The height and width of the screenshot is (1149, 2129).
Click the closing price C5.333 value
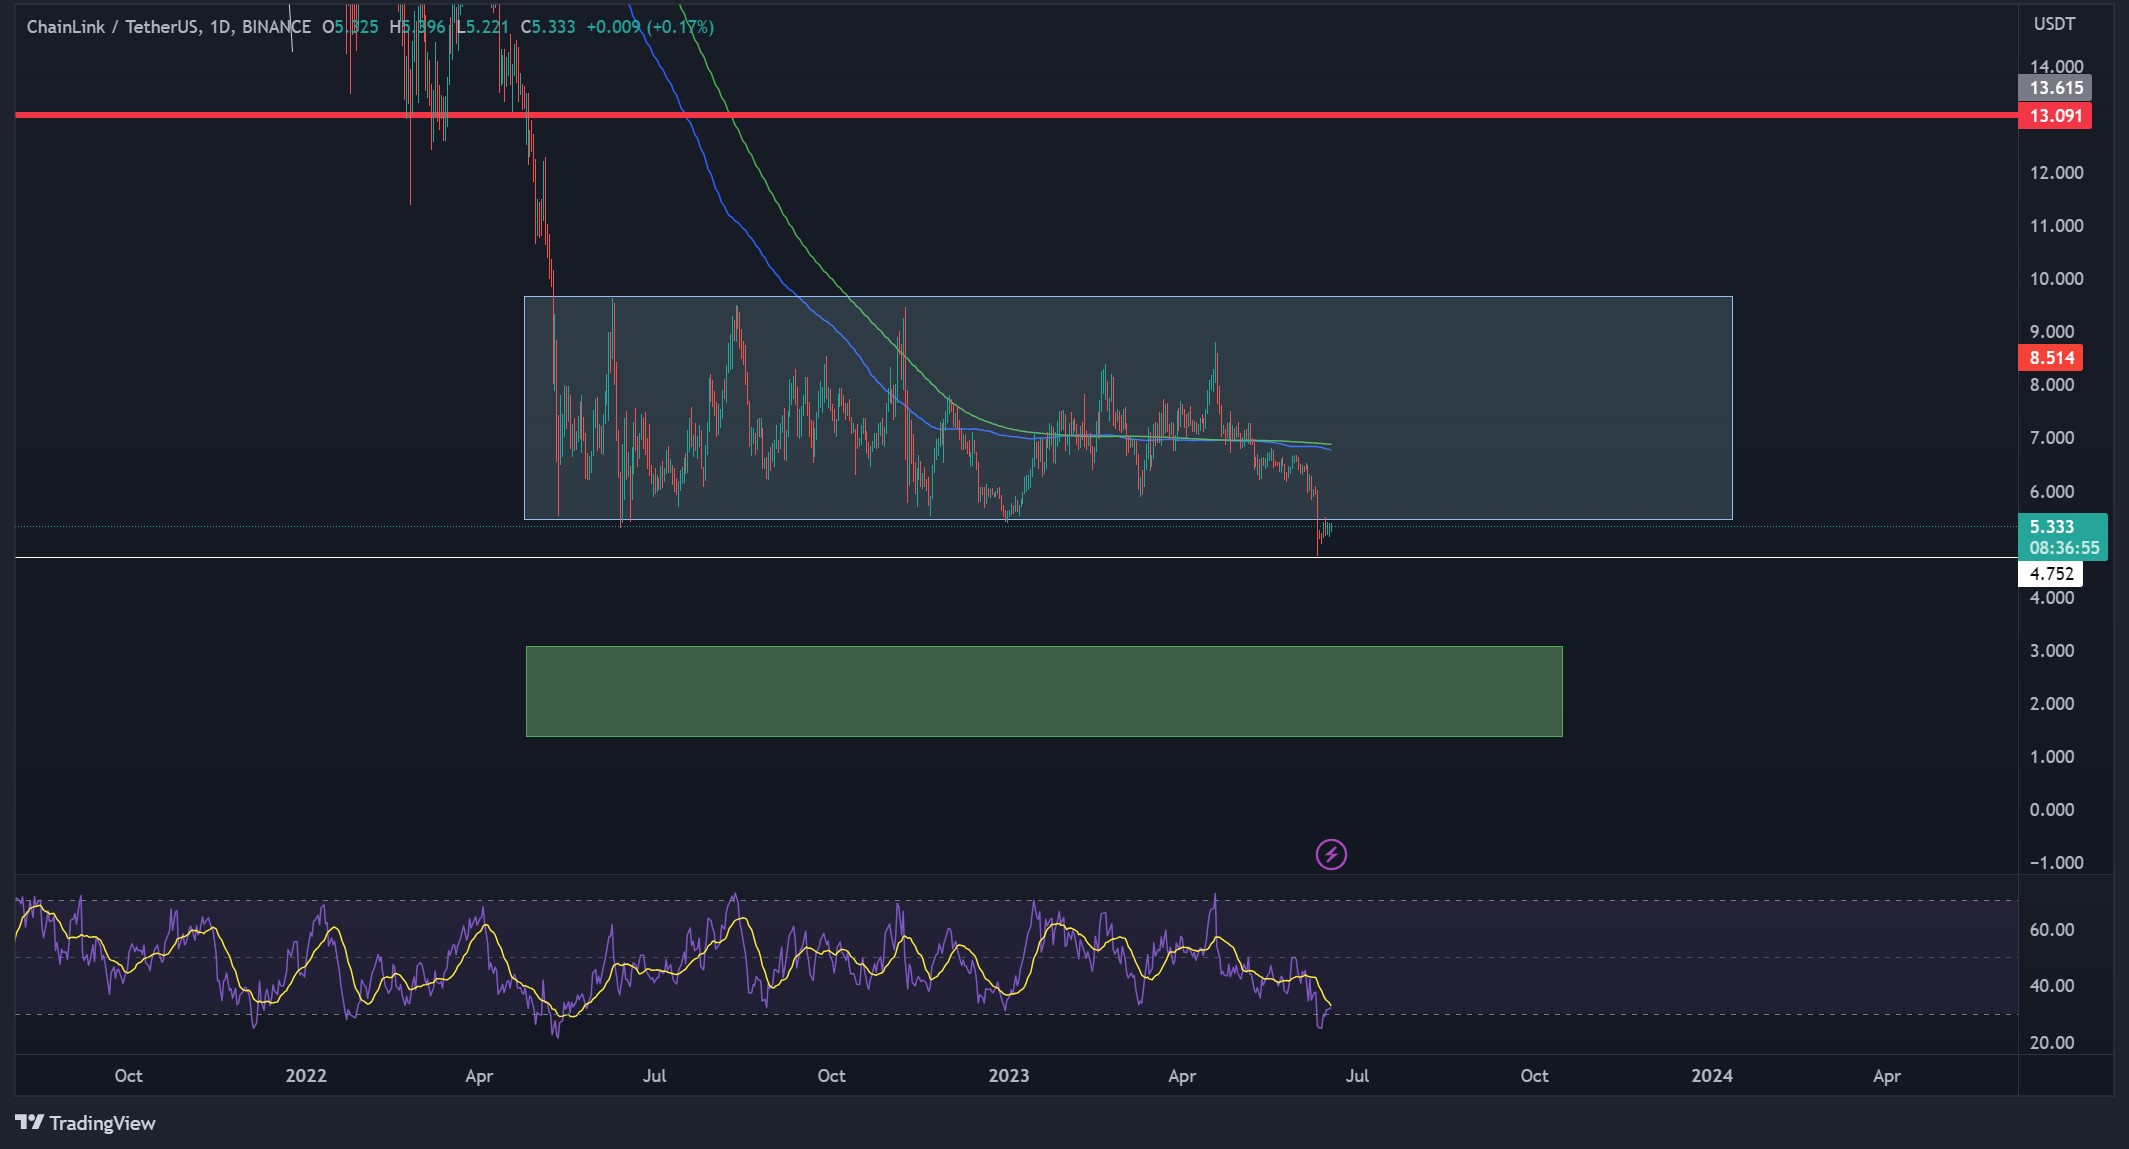548,27
